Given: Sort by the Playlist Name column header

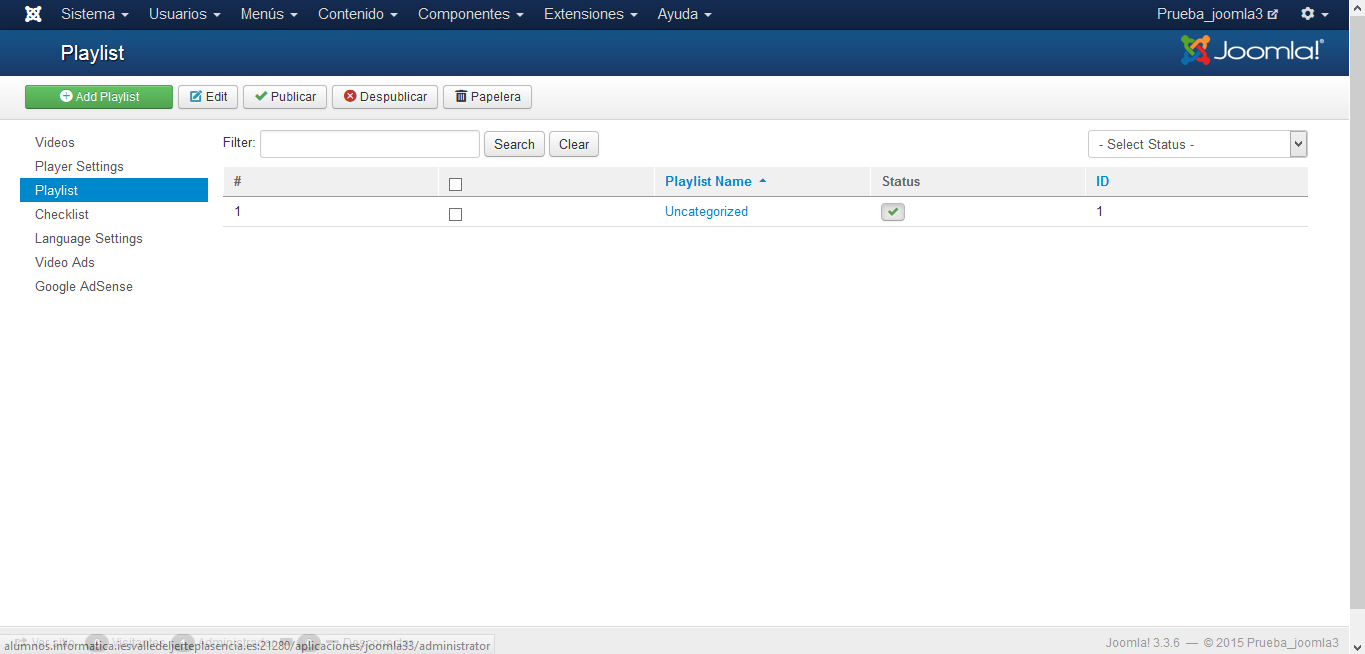Looking at the screenshot, I should [708, 182].
